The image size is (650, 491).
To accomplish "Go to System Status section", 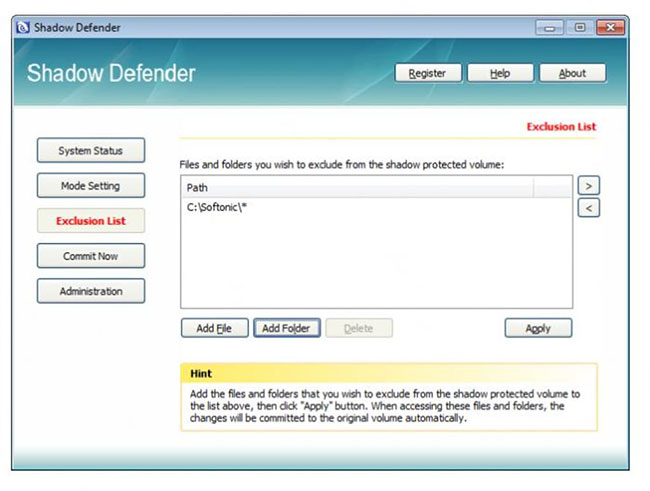I will coord(91,151).
